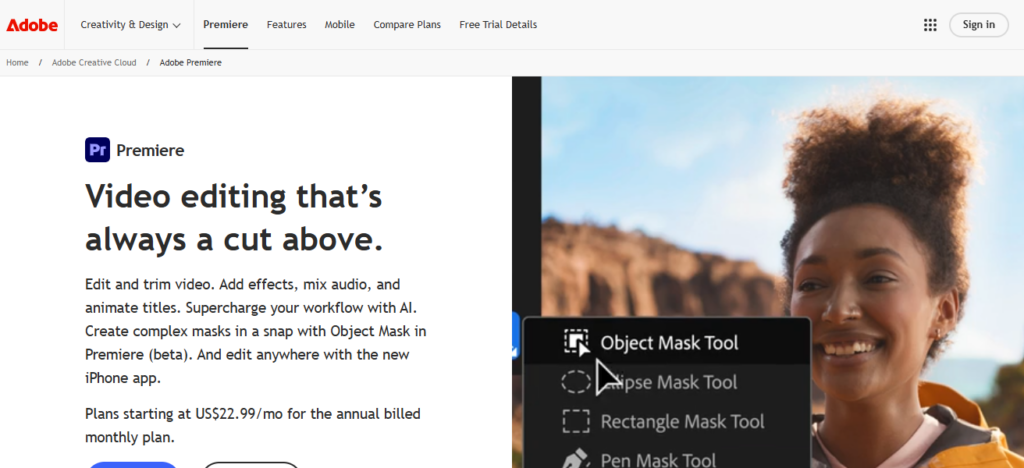Open the Features tab
Screen dimensions: 1024x468
pos(286,25)
